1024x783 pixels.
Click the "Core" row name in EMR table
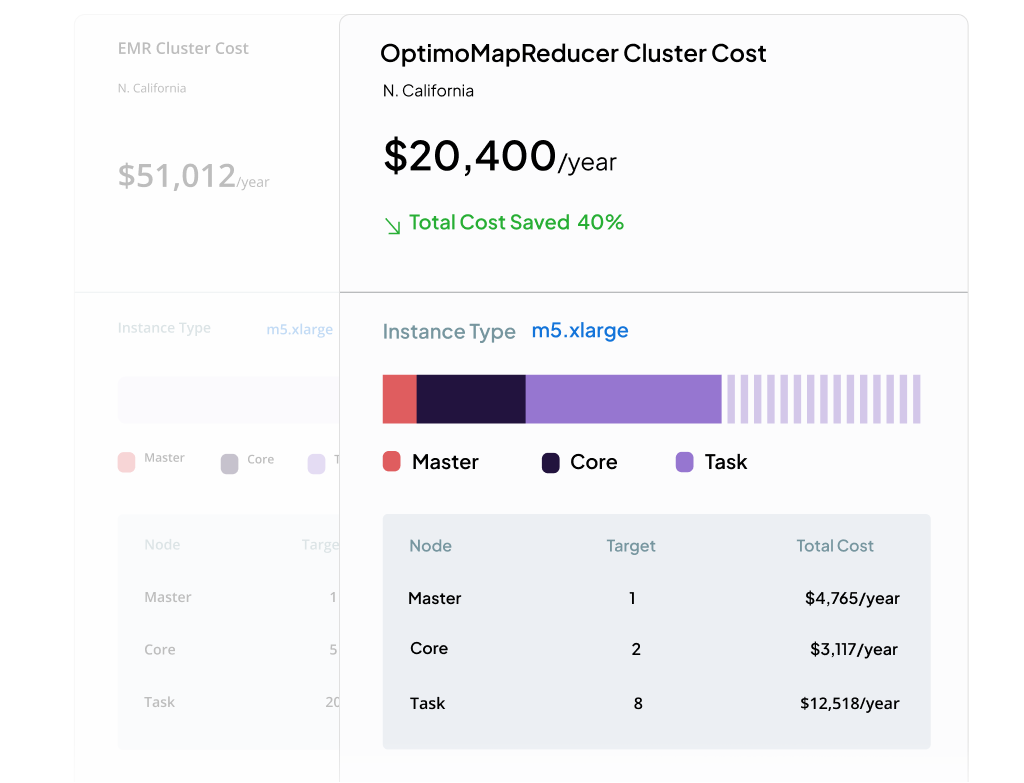click(x=160, y=650)
